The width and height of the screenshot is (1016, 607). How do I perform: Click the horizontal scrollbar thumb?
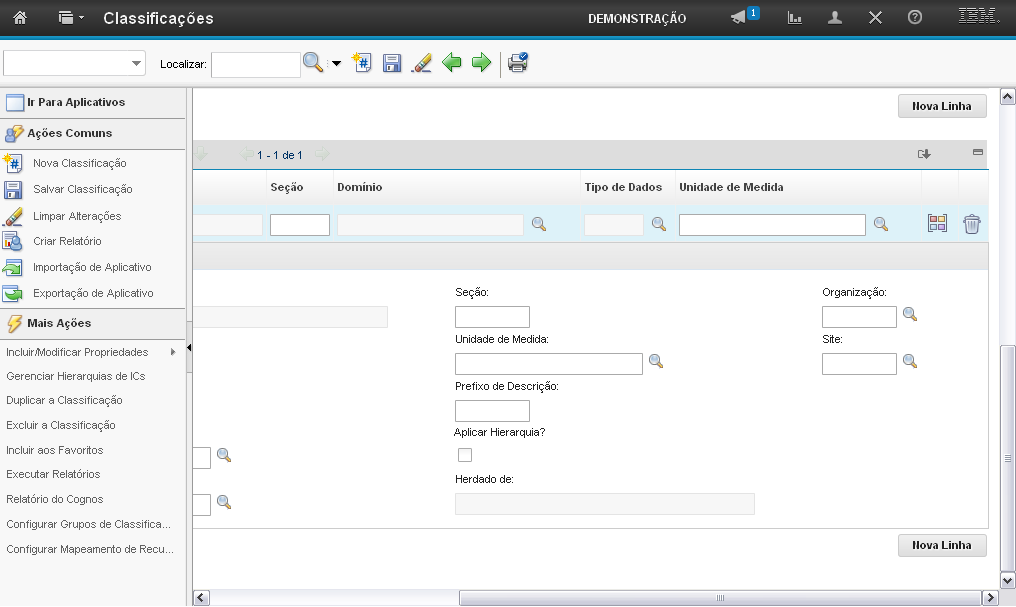pos(719,597)
